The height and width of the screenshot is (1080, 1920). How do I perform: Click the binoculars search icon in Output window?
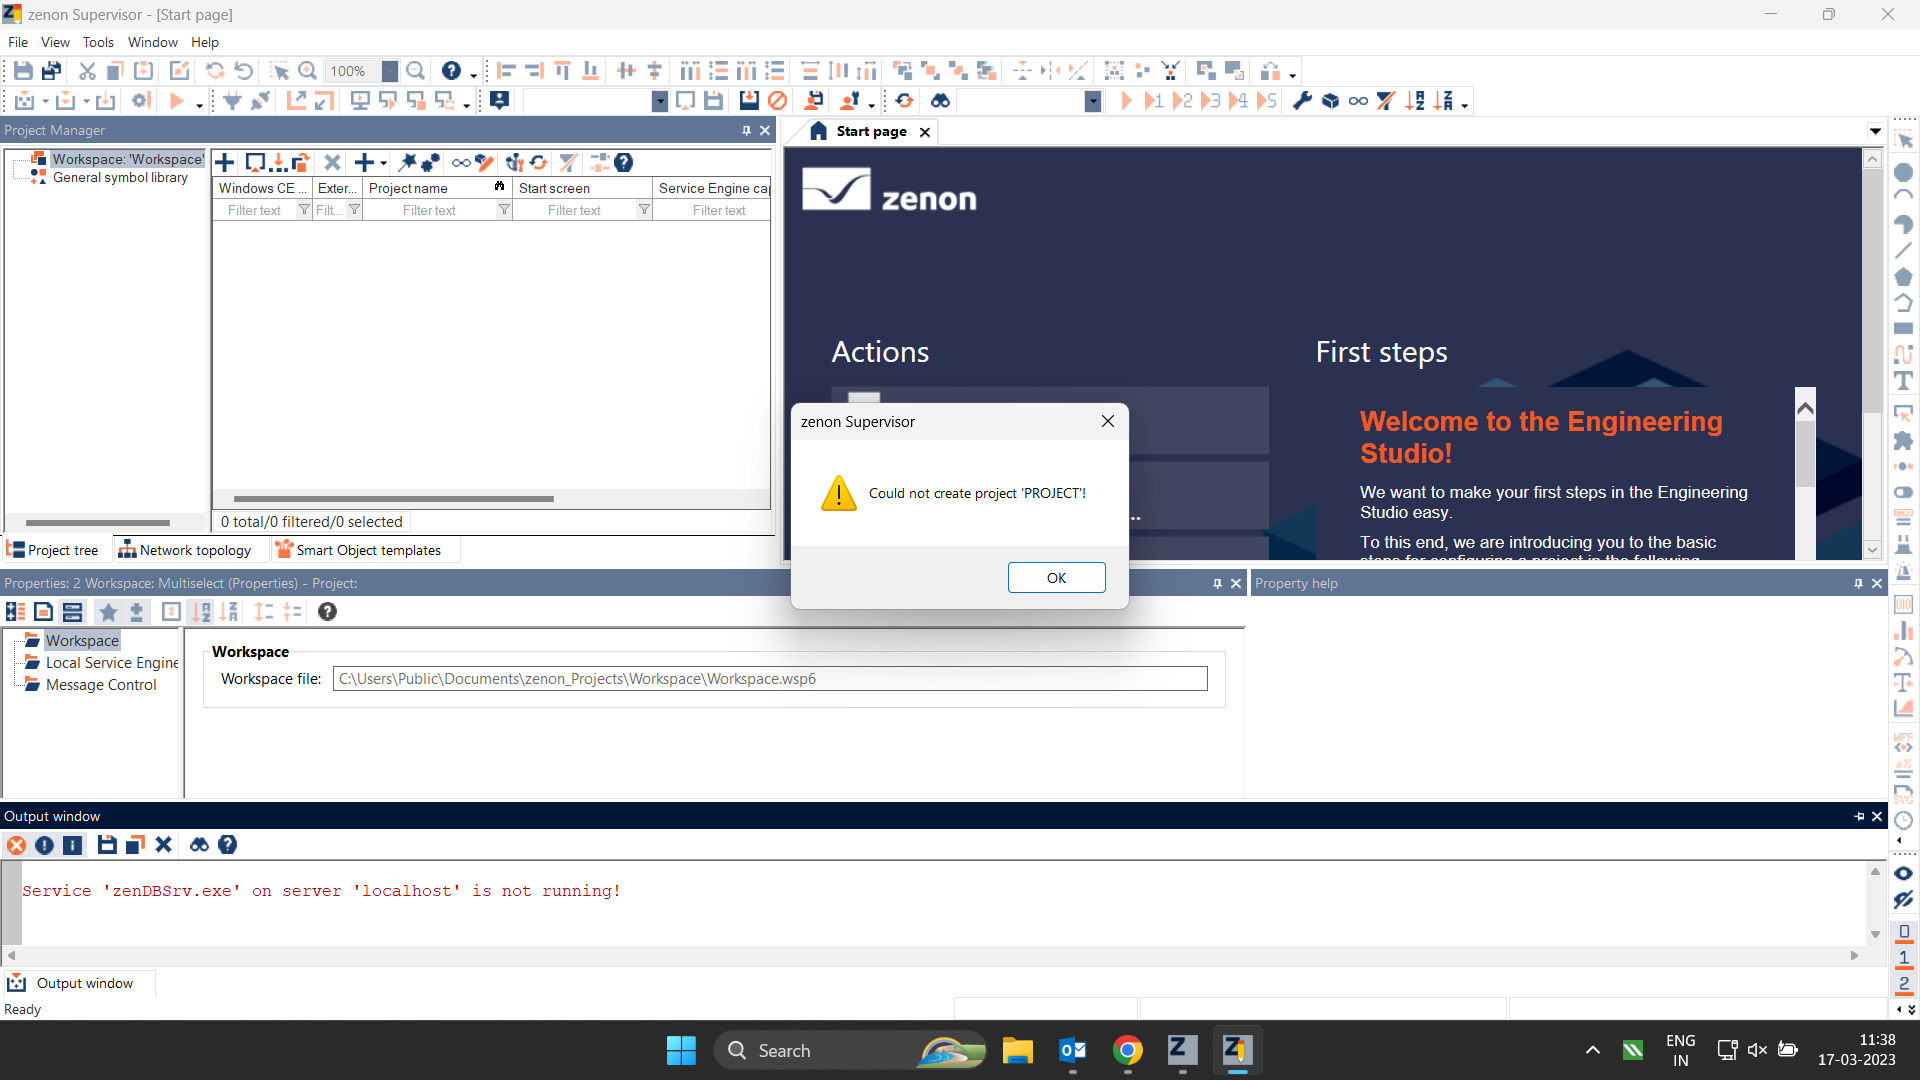click(x=199, y=845)
